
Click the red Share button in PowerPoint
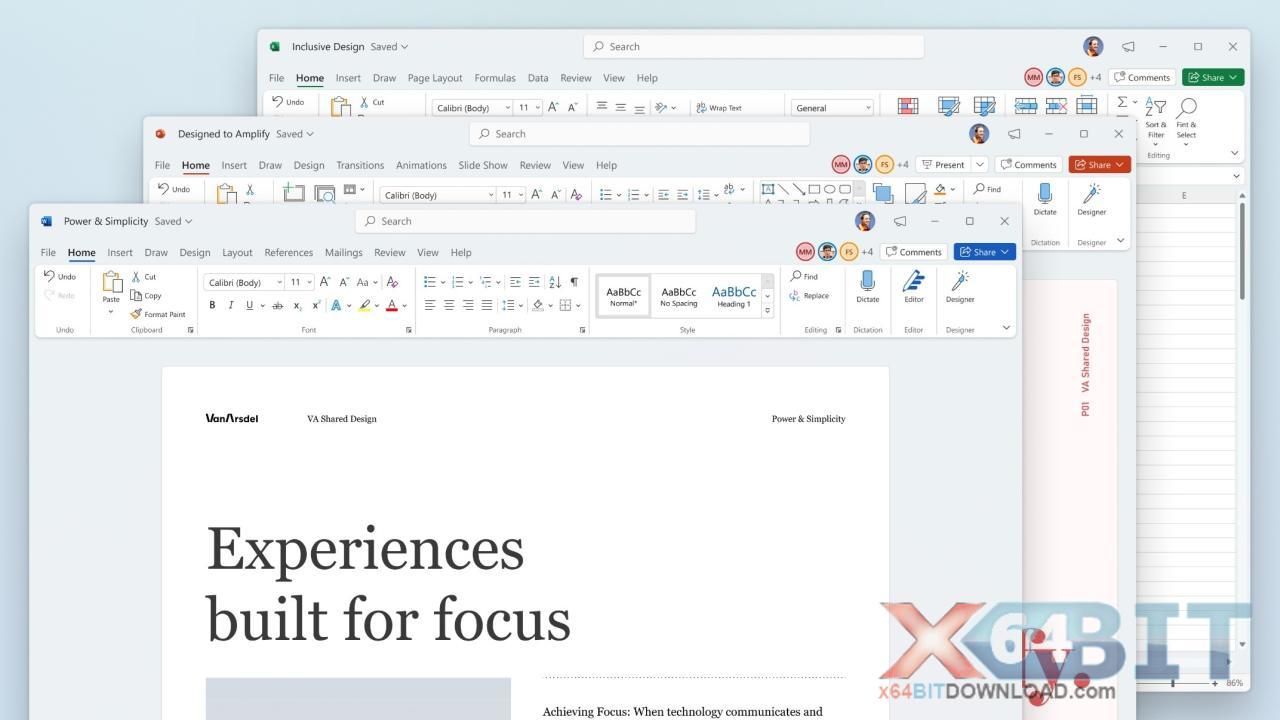click(x=1100, y=164)
